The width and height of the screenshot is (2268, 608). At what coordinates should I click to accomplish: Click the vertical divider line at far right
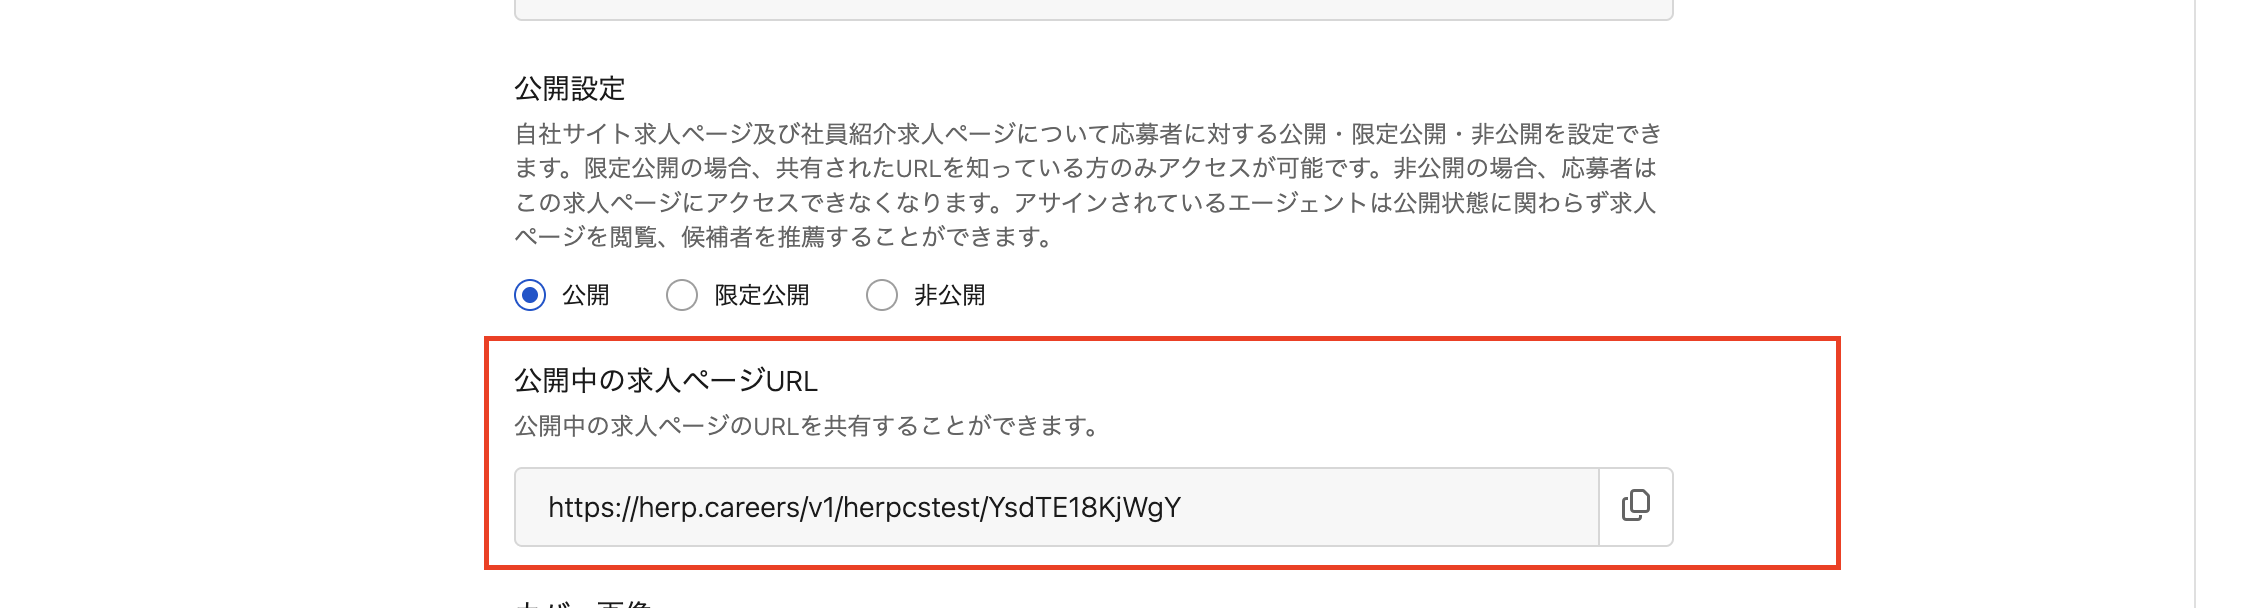[2195, 300]
